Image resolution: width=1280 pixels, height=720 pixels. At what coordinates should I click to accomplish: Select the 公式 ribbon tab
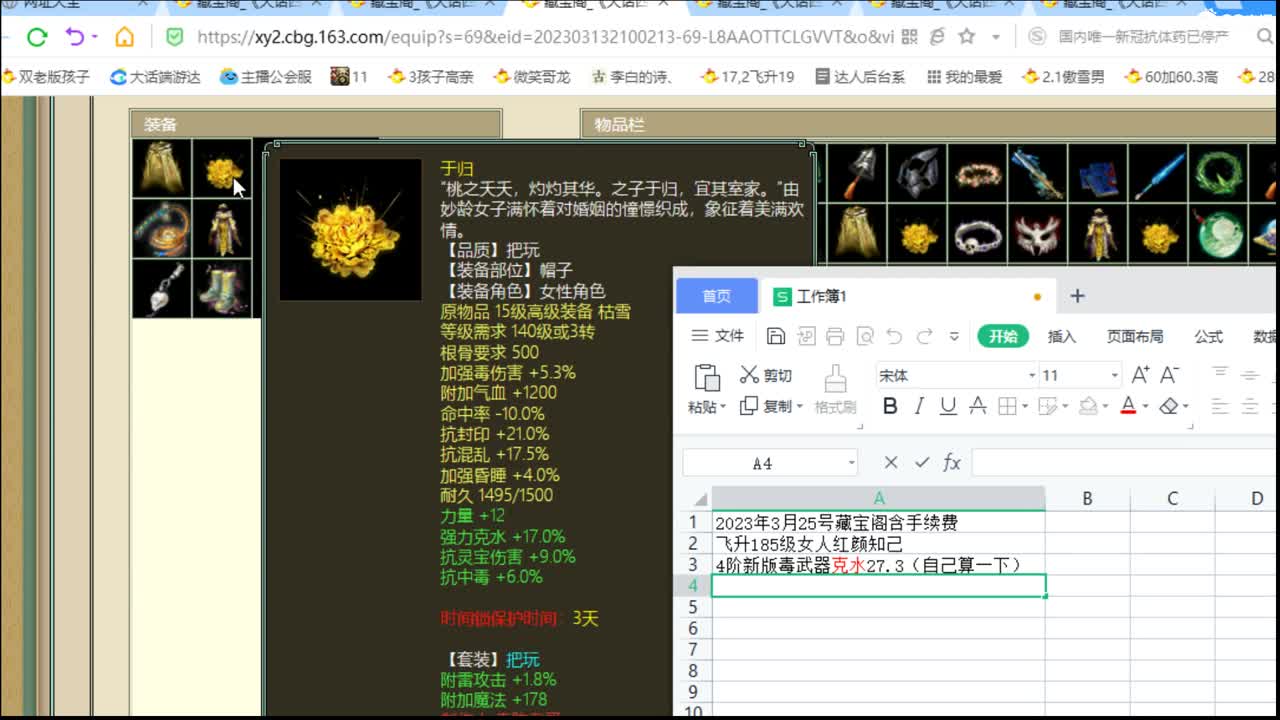pyautogui.click(x=1208, y=336)
